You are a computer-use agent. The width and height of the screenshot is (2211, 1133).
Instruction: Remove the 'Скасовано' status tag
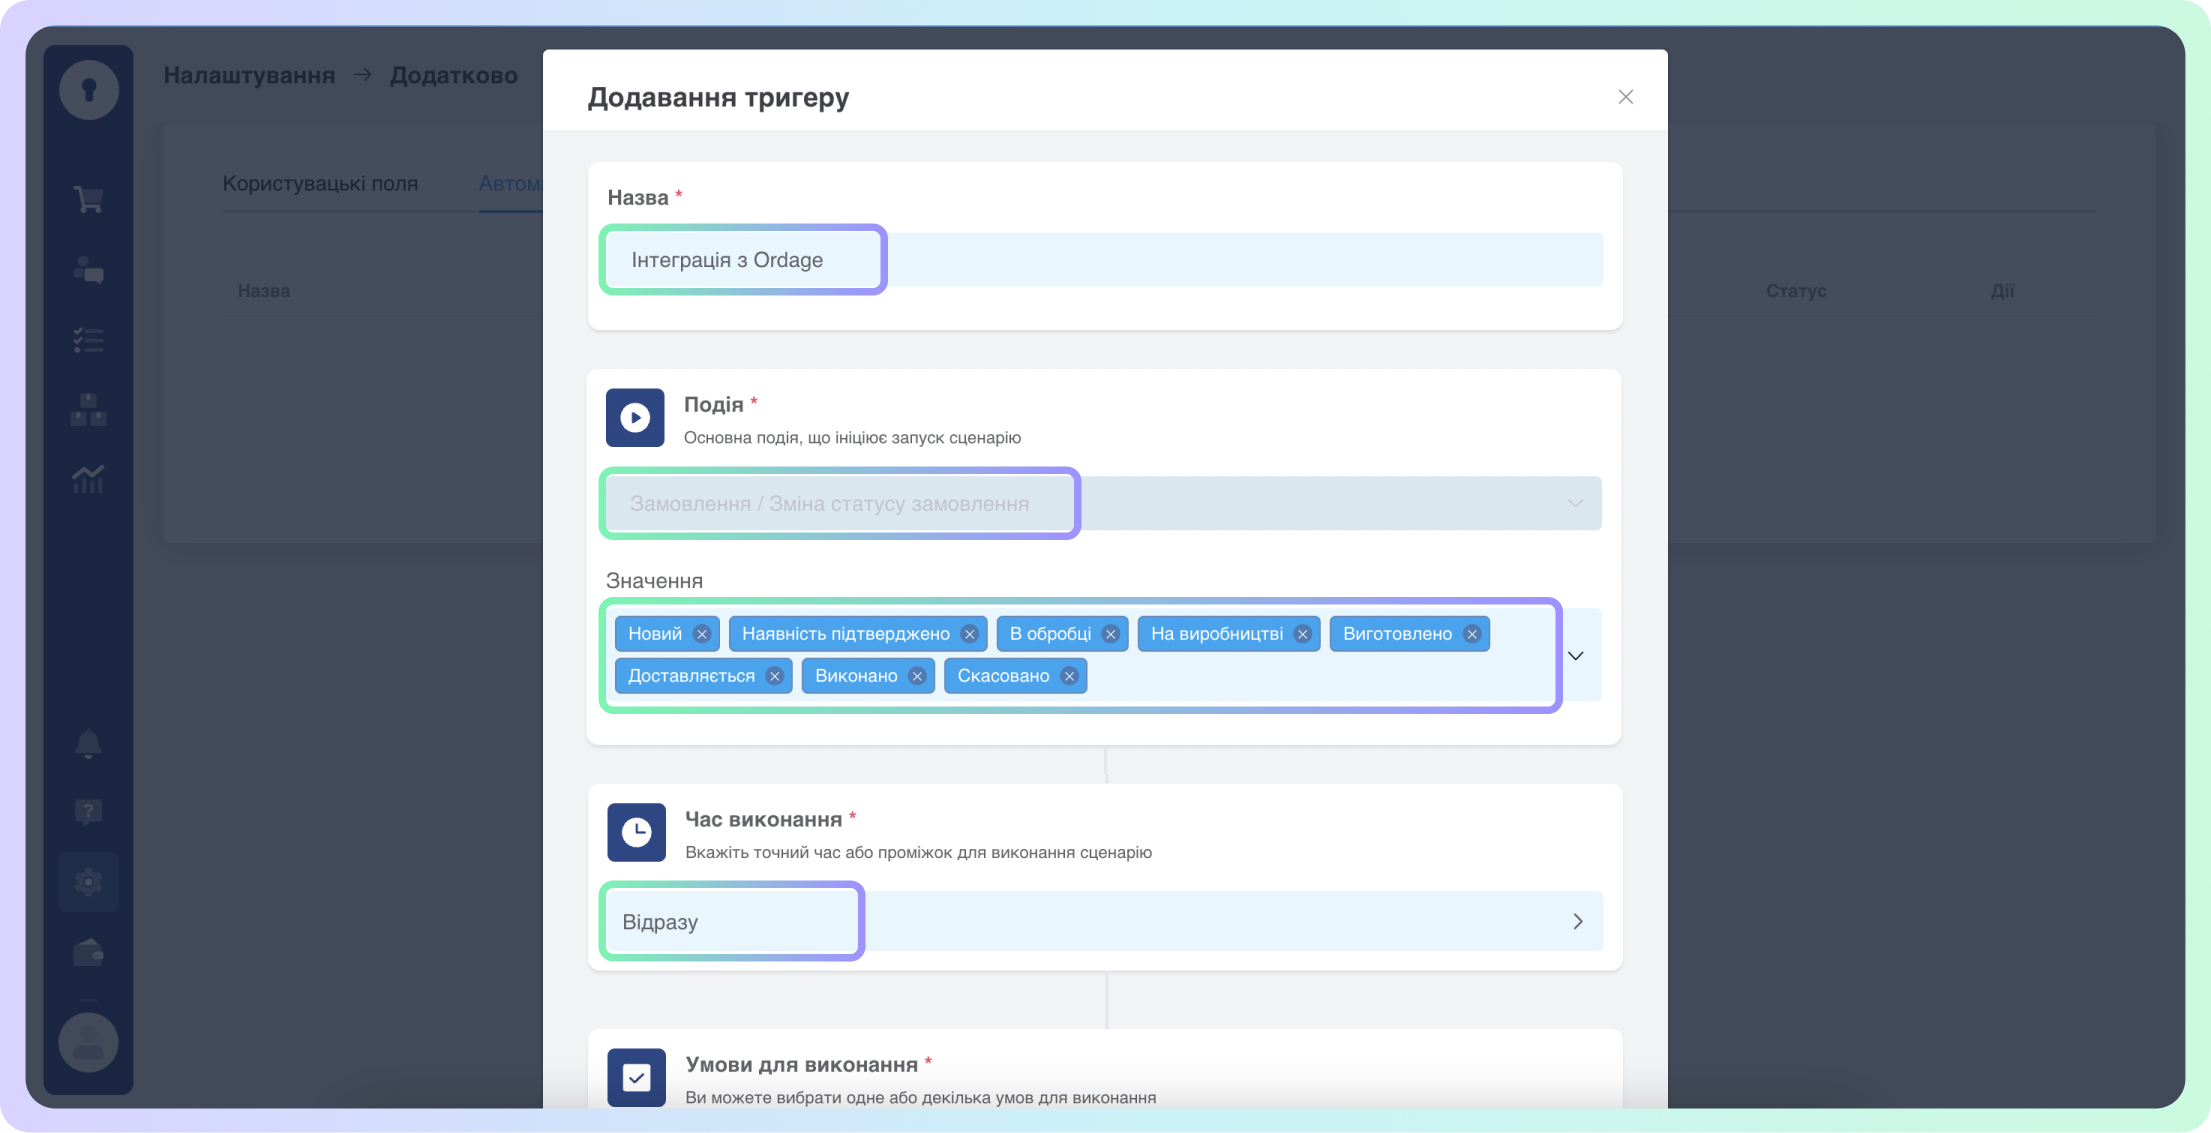[x=1069, y=676]
